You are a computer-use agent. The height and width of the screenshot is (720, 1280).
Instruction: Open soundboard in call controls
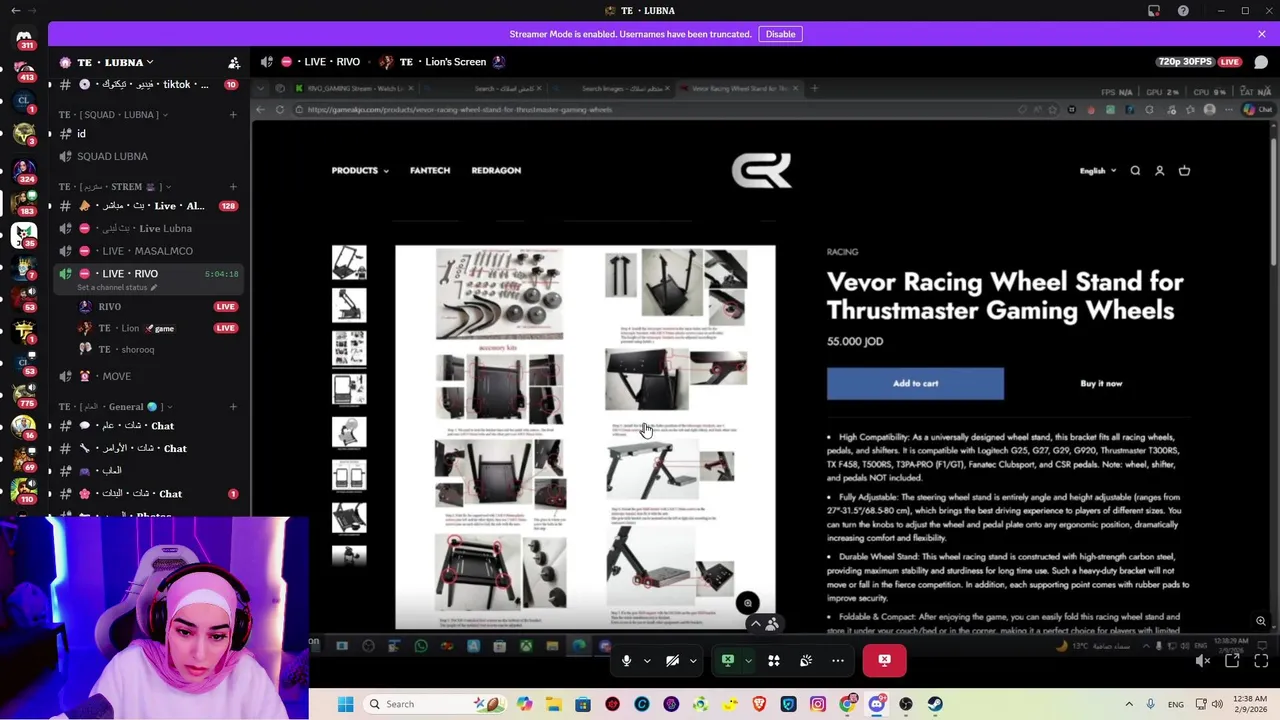[806, 661]
